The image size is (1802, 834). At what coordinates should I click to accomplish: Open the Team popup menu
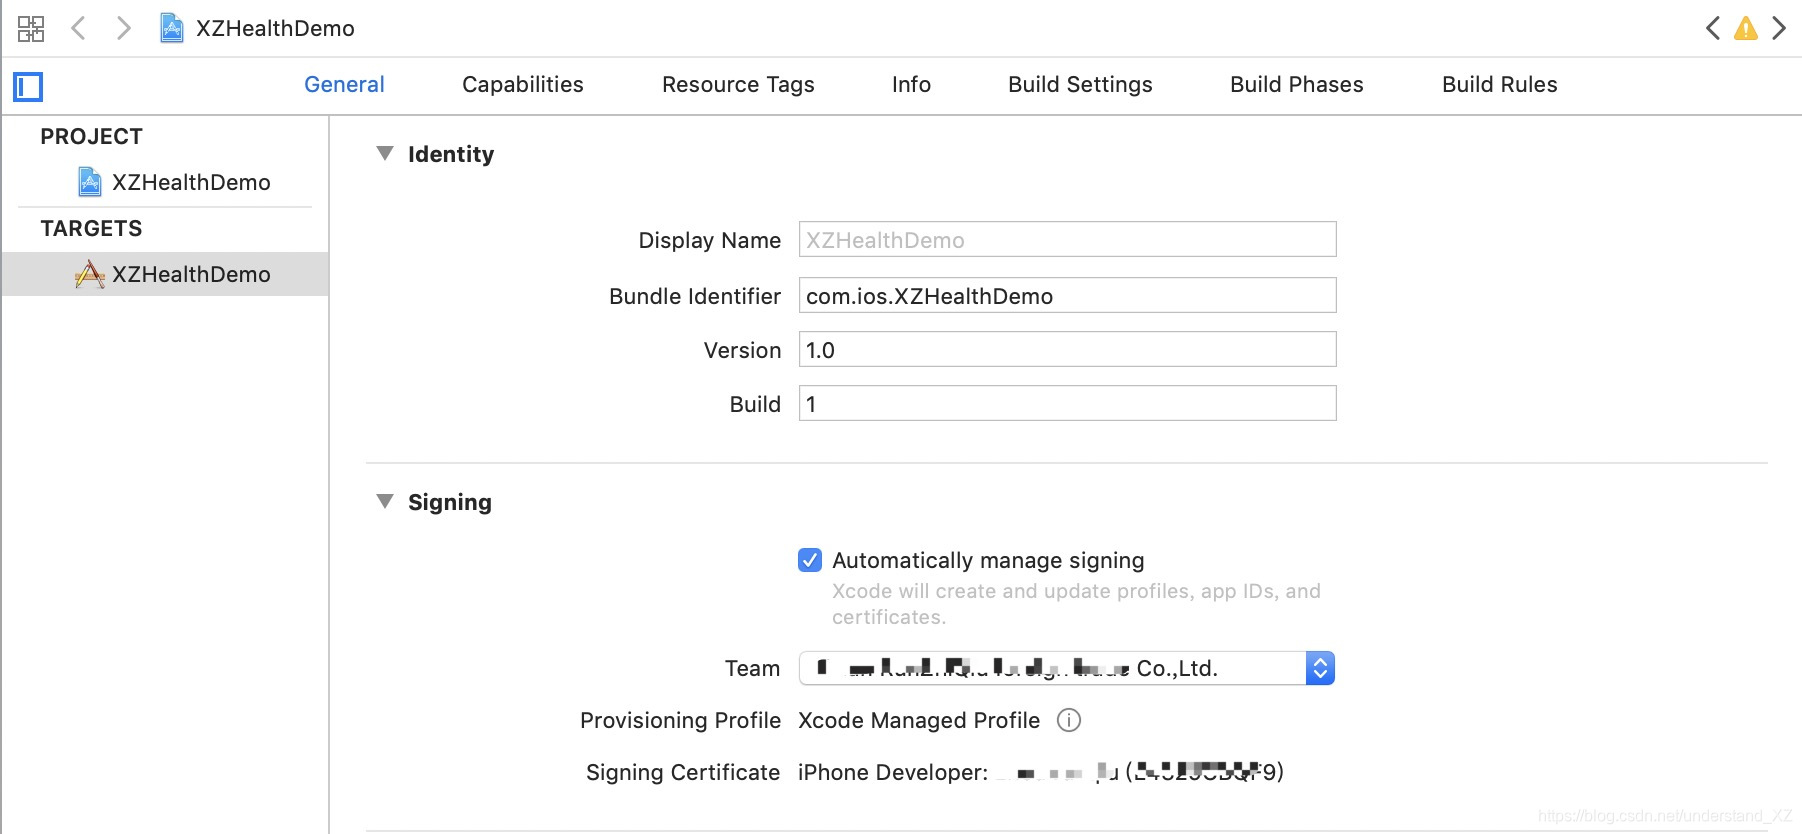pos(1066,668)
